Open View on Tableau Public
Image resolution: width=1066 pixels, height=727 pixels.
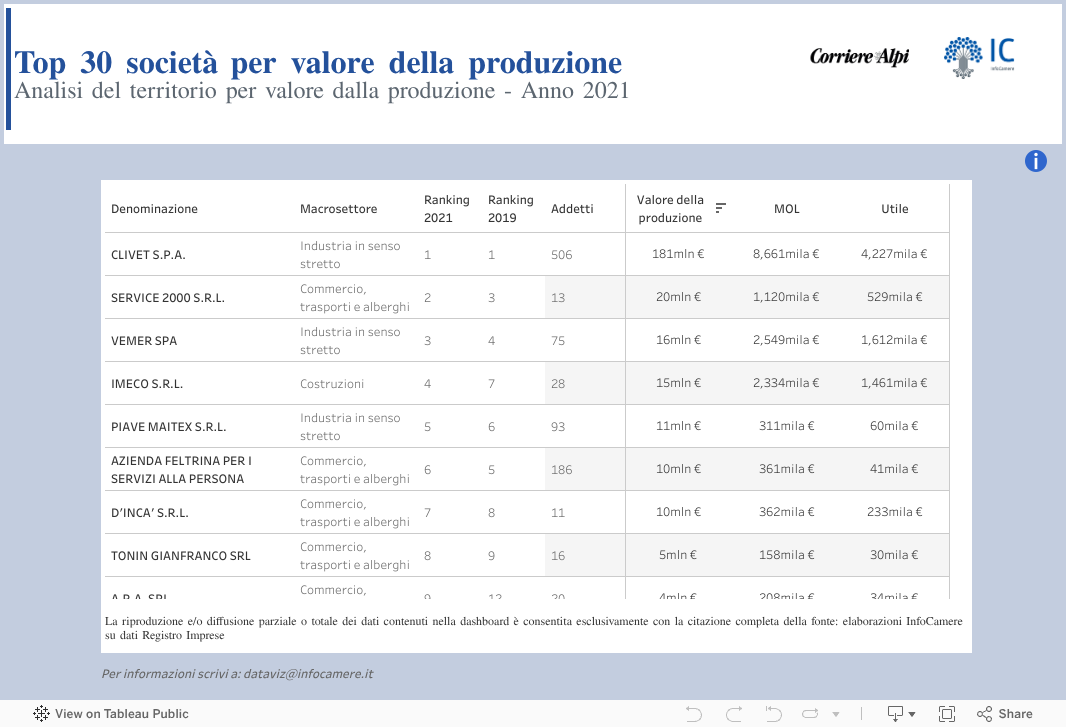(121, 714)
